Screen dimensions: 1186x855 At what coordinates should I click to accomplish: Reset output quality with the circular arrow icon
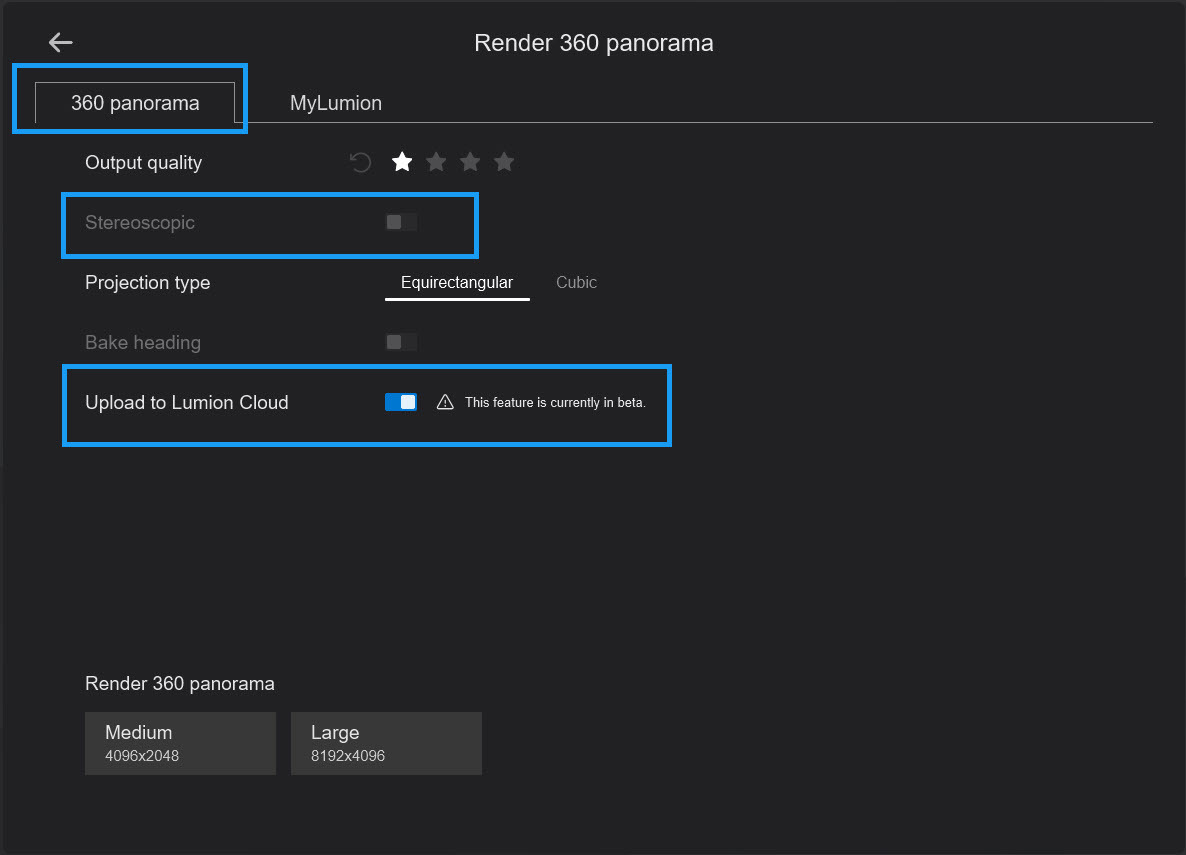(361, 162)
